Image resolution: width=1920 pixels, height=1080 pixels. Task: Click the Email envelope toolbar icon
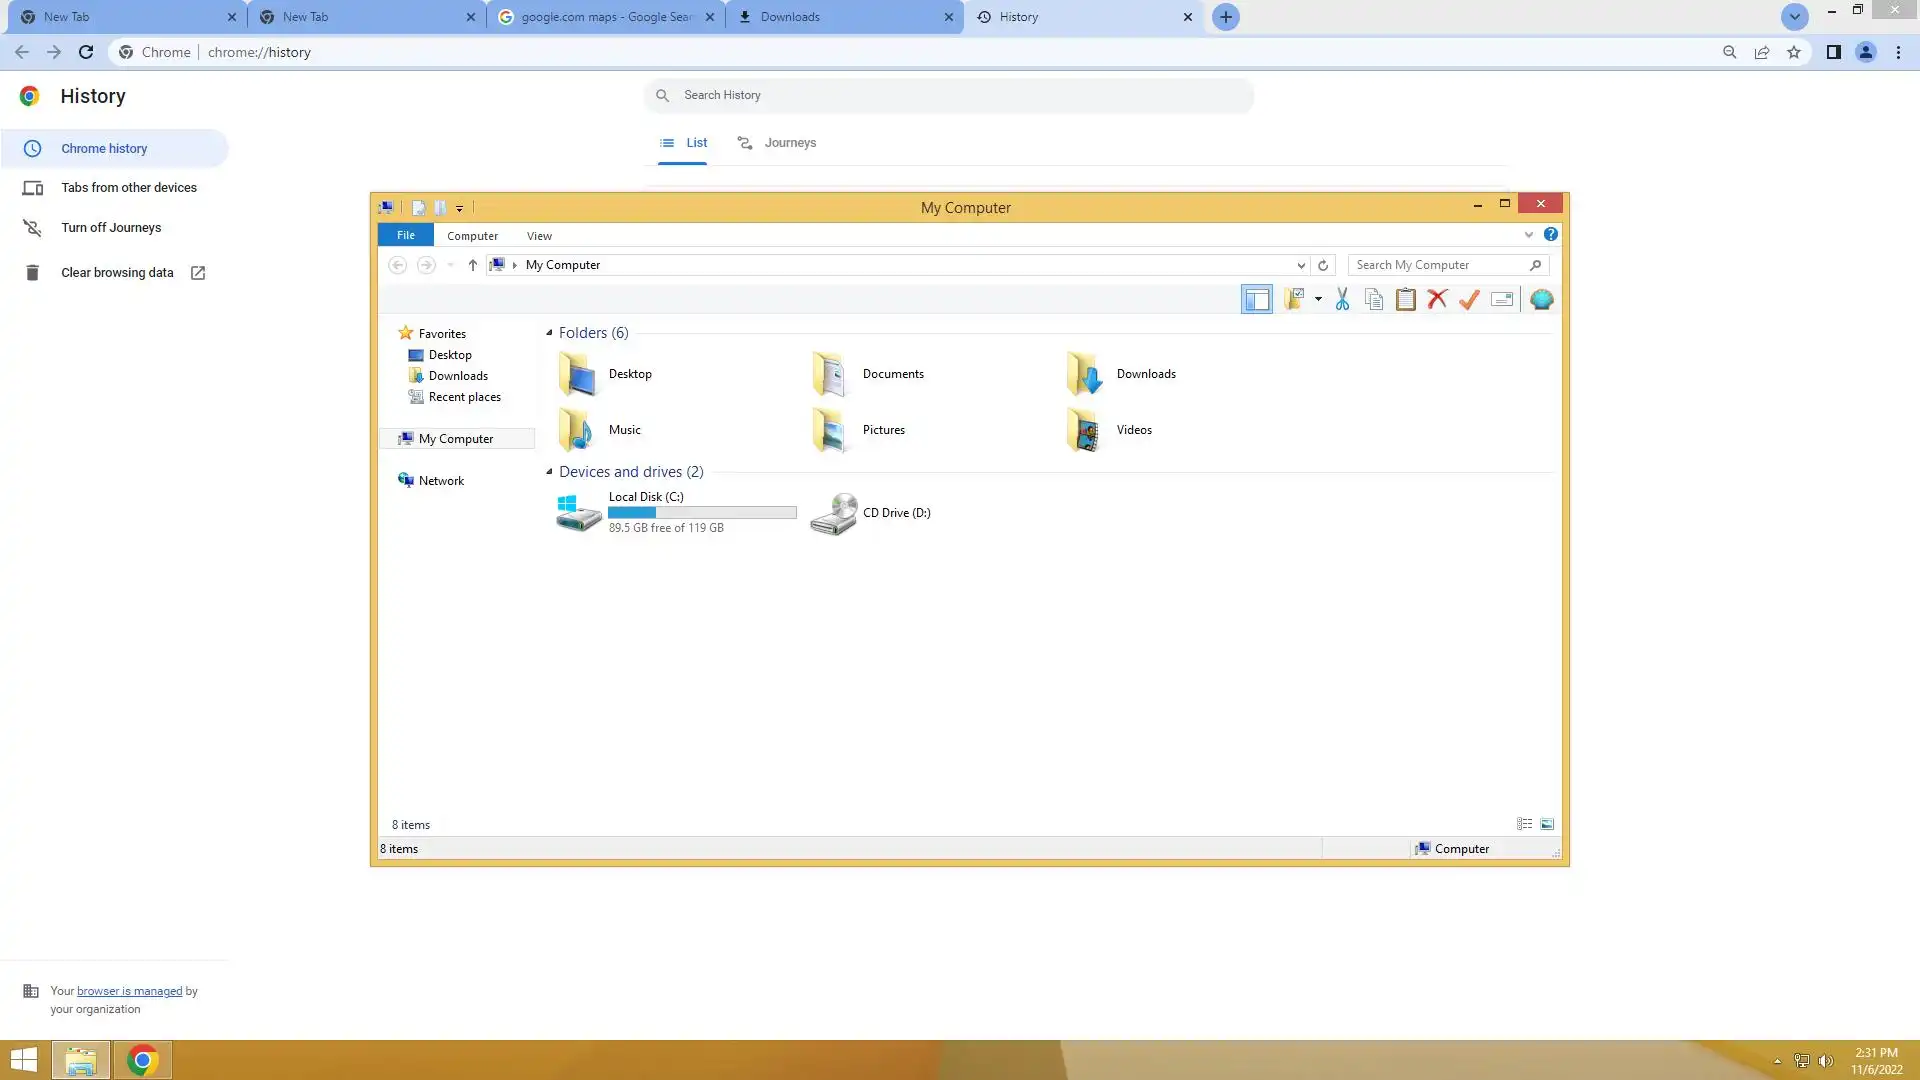click(x=1501, y=299)
